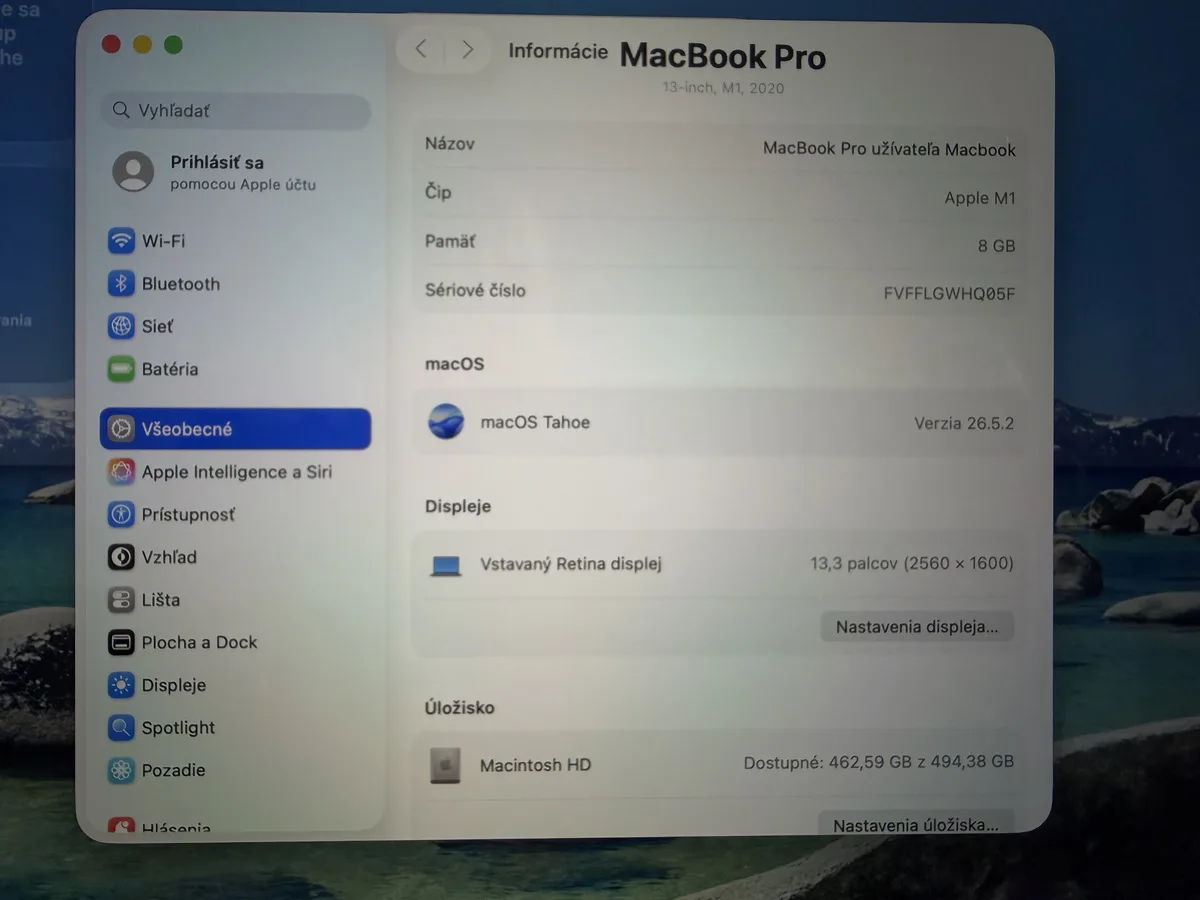Click the Všeobecné gear icon
Image resolution: width=1200 pixels, height=900 pixels.
121,429
